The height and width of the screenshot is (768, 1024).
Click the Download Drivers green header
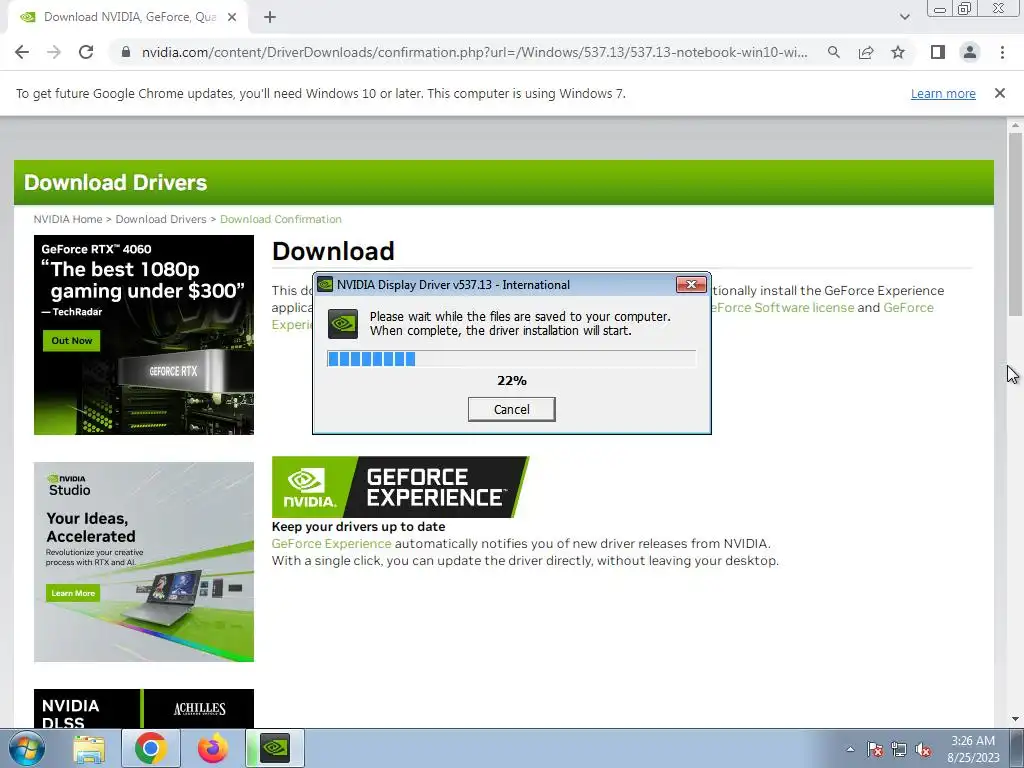click(504, 182)
